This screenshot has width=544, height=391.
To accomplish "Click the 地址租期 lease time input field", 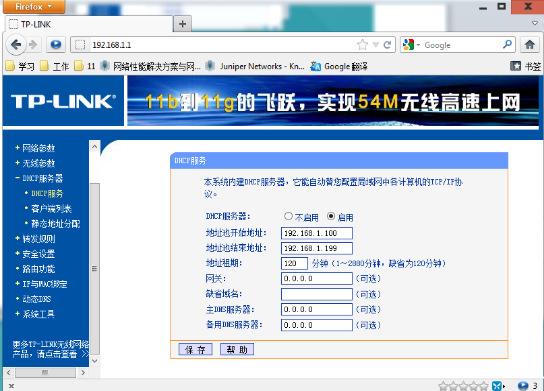I will point(294,263).
